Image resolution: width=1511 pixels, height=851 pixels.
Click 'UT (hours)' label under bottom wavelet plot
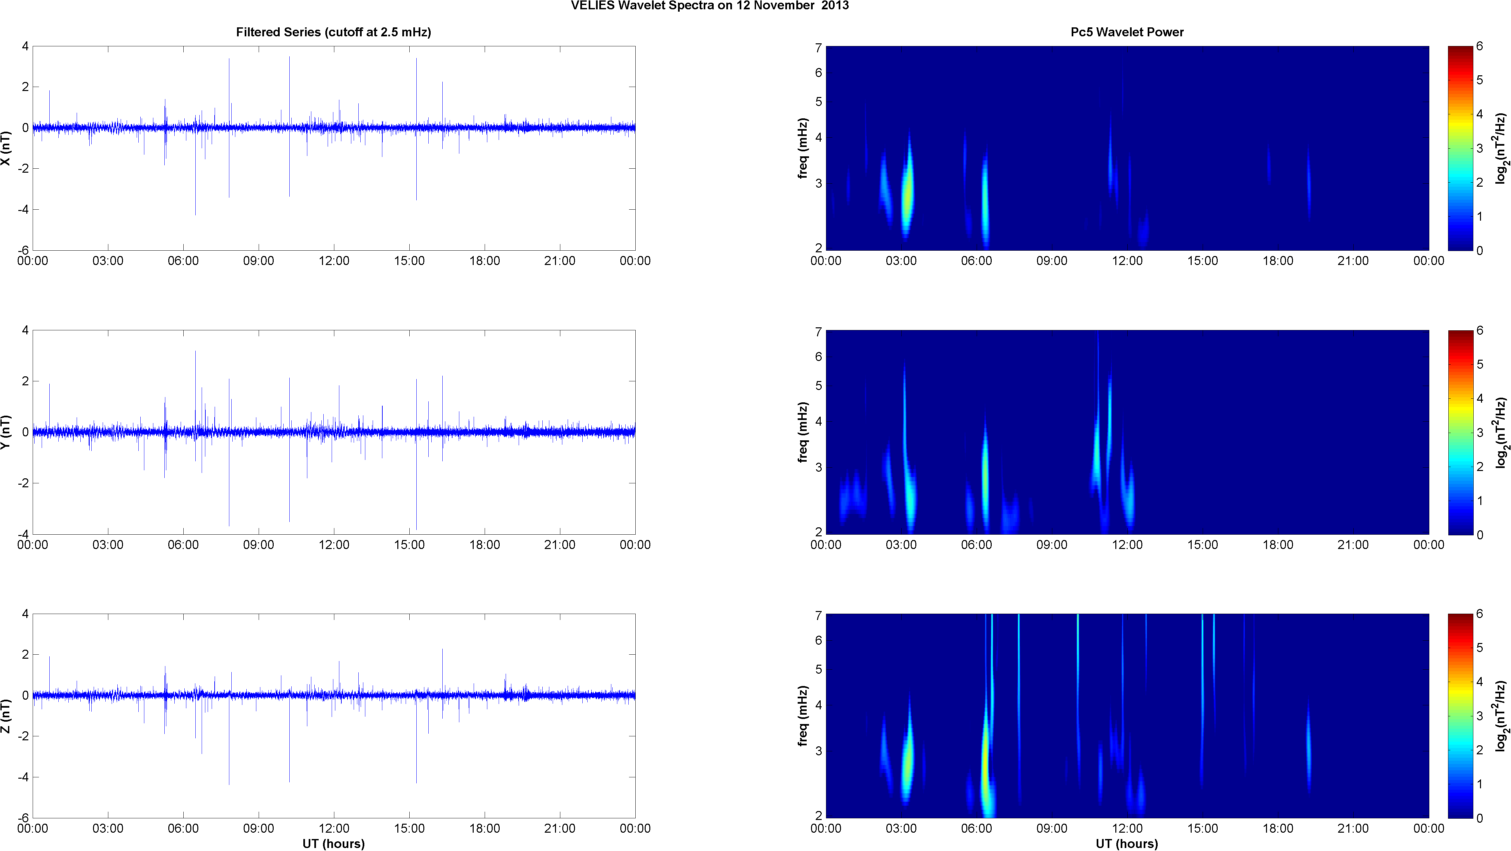click(x=1127, y=843)
